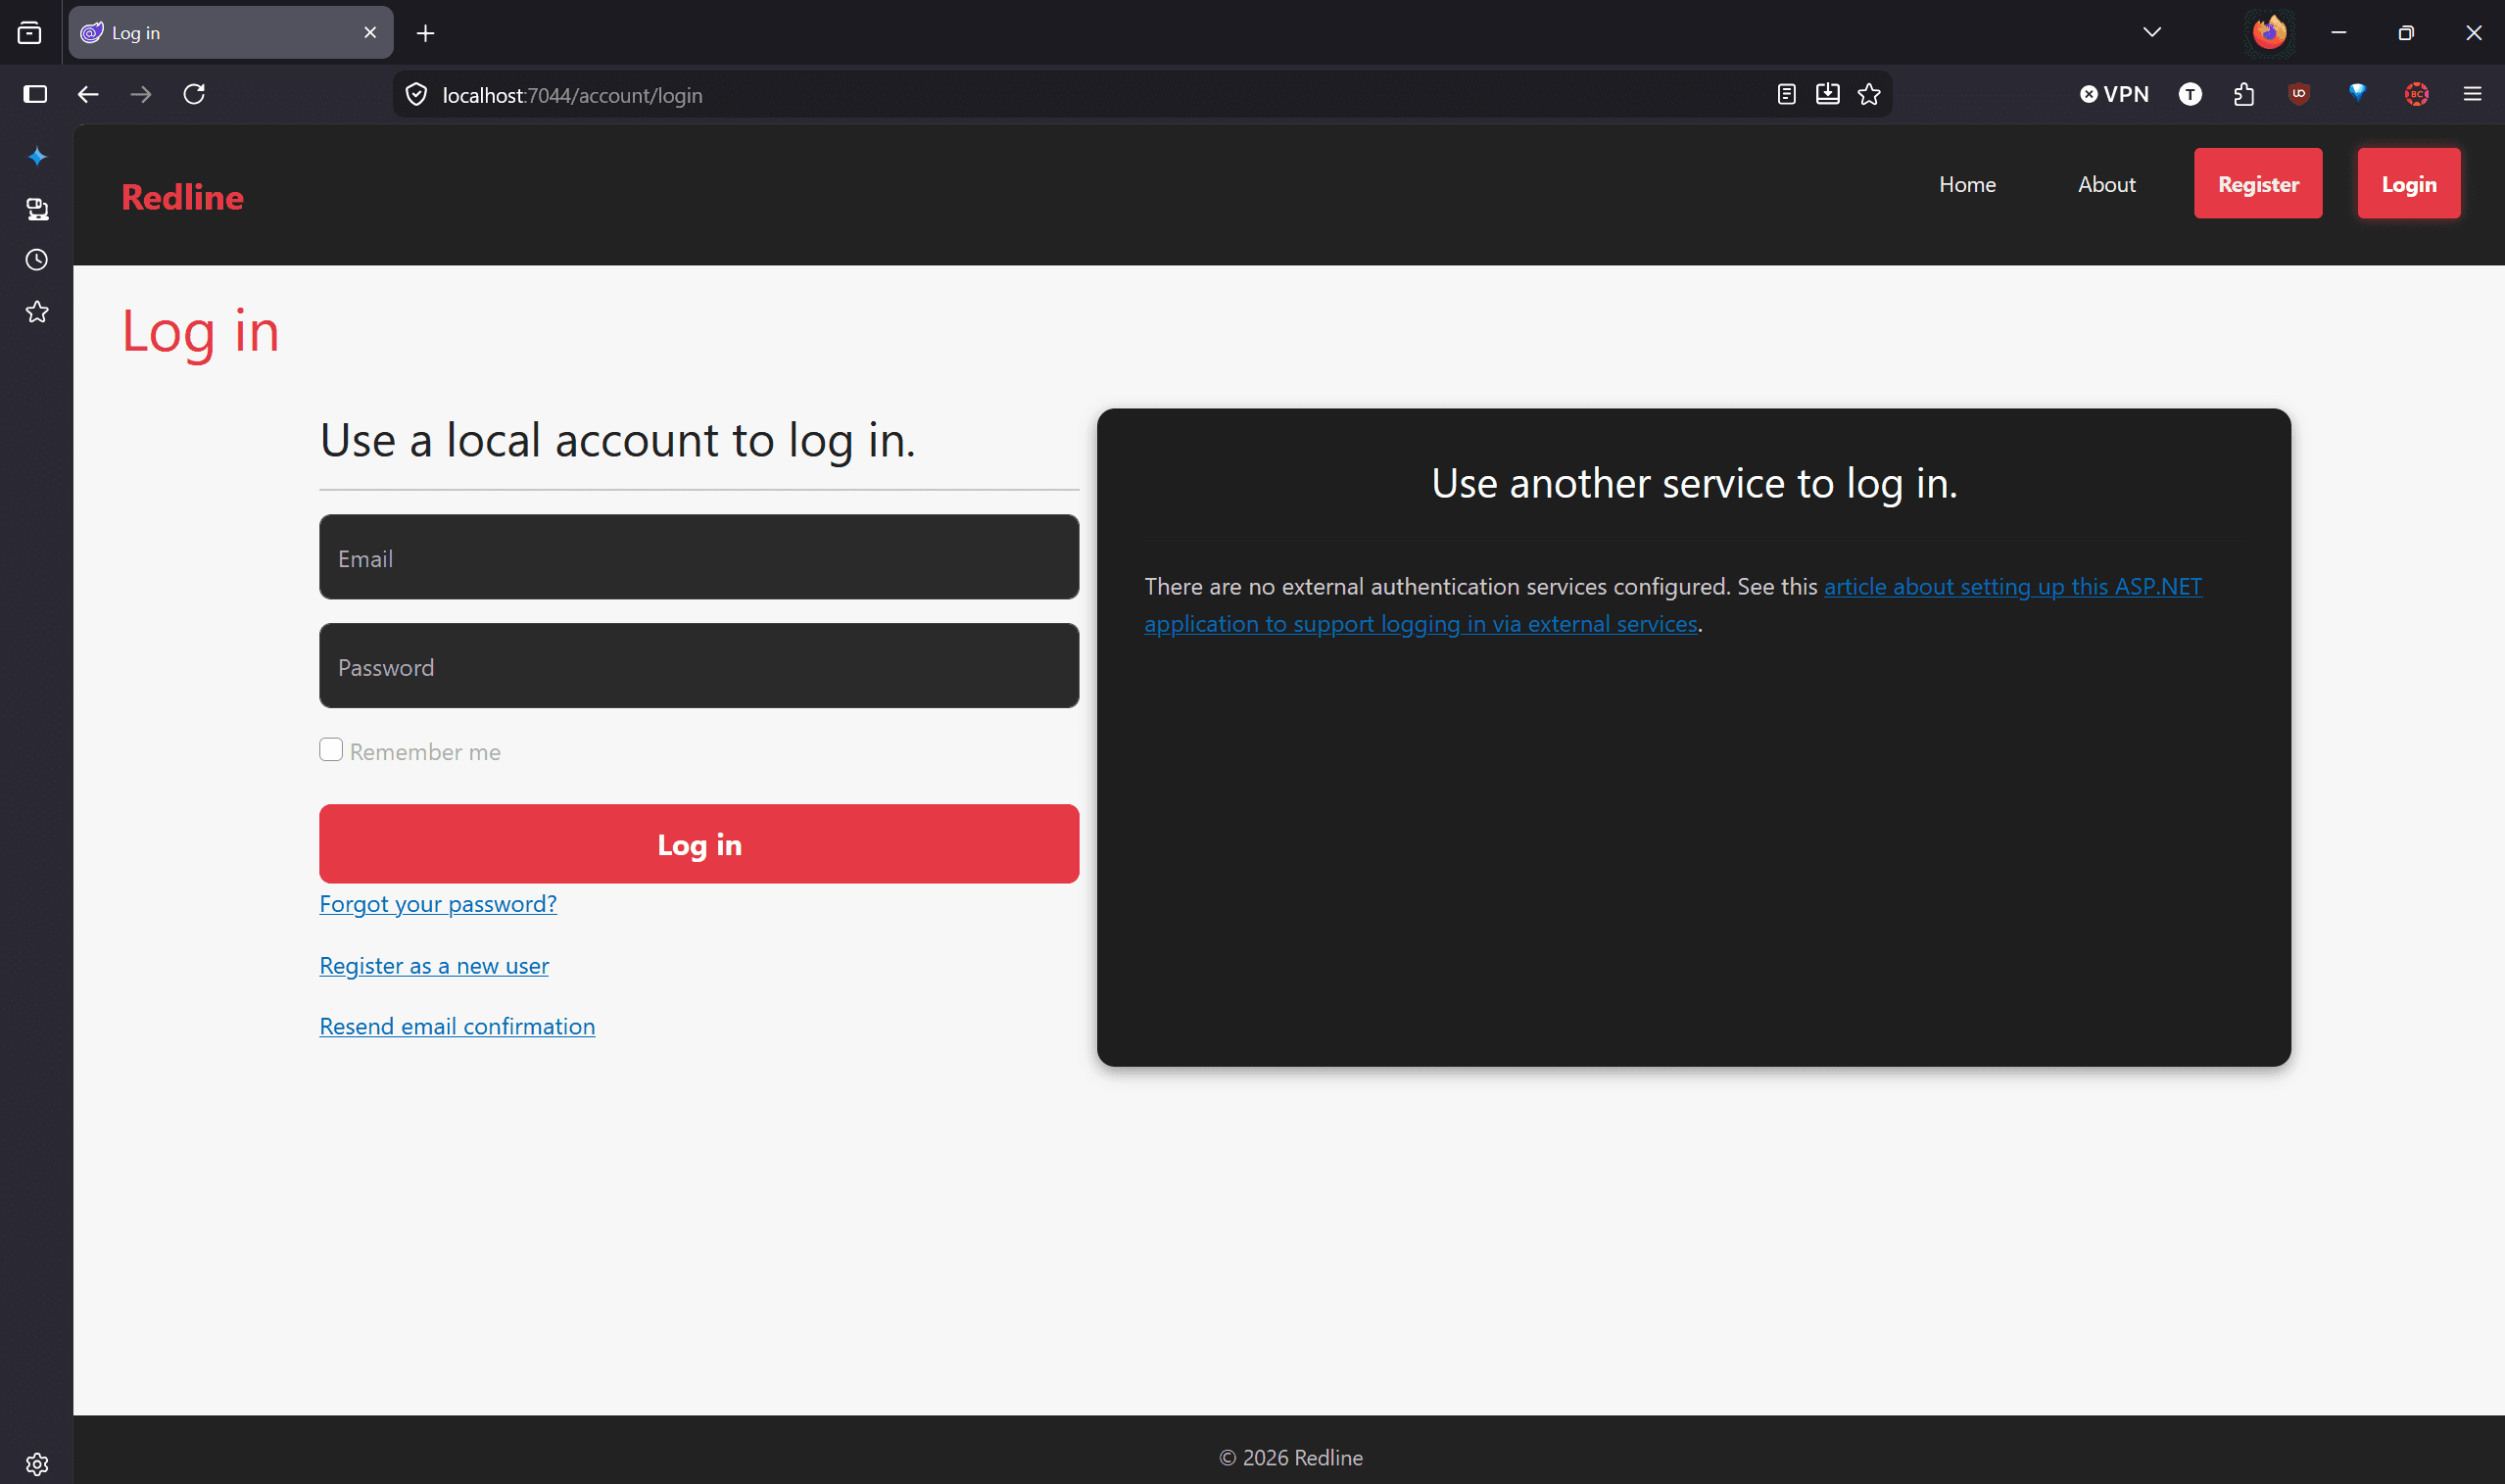Toggle reader view icon
The width and height of the screenshot is (2505, 1484).
pos(1786,95)
